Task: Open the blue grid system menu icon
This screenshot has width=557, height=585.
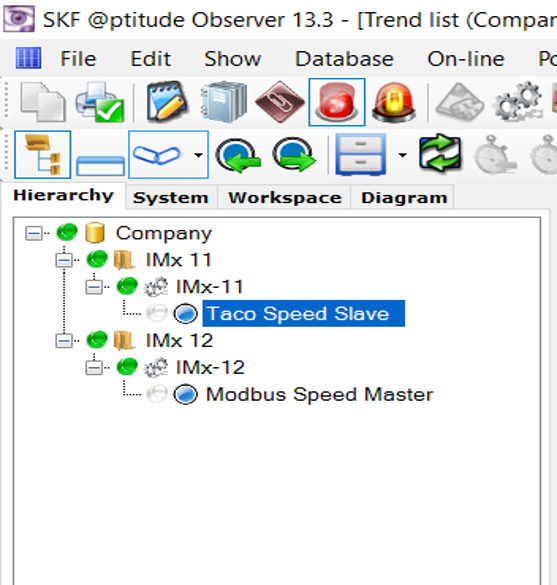Action: [x=28, y=58]
